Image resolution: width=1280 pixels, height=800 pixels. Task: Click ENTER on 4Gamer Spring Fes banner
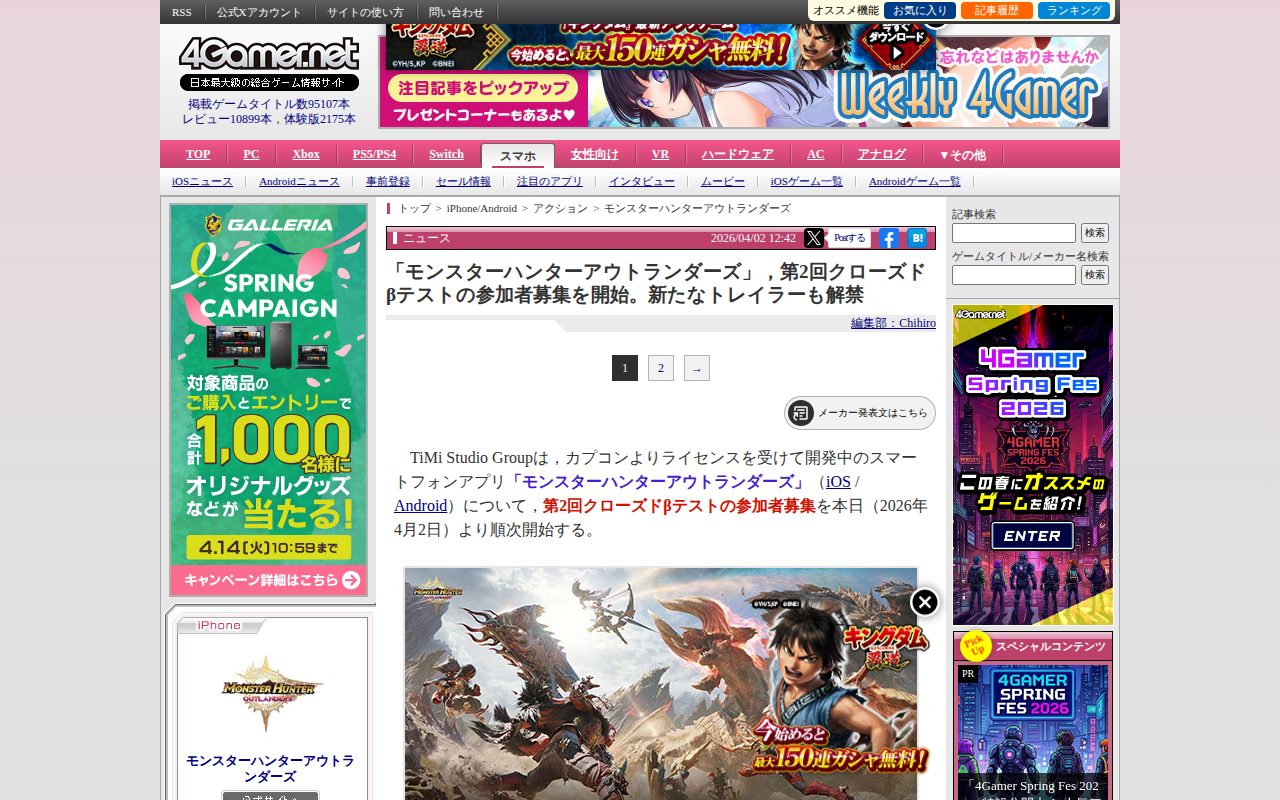[x=1033, y=536]
